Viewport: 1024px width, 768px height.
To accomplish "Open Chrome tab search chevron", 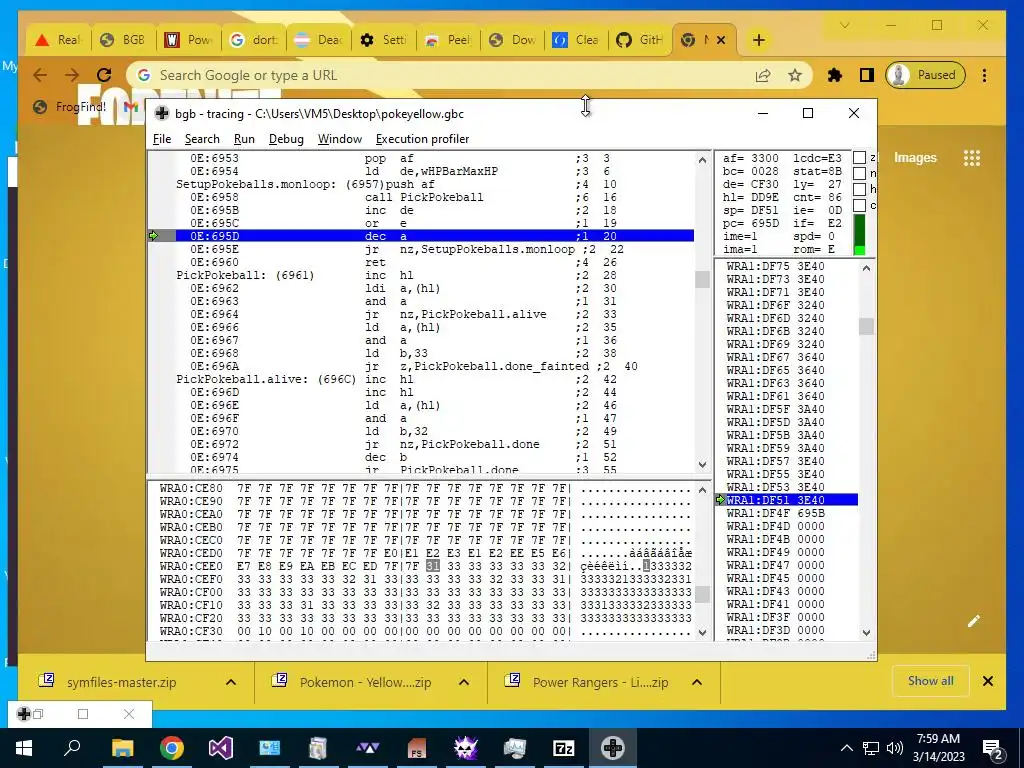I will (x=844, y=25).
